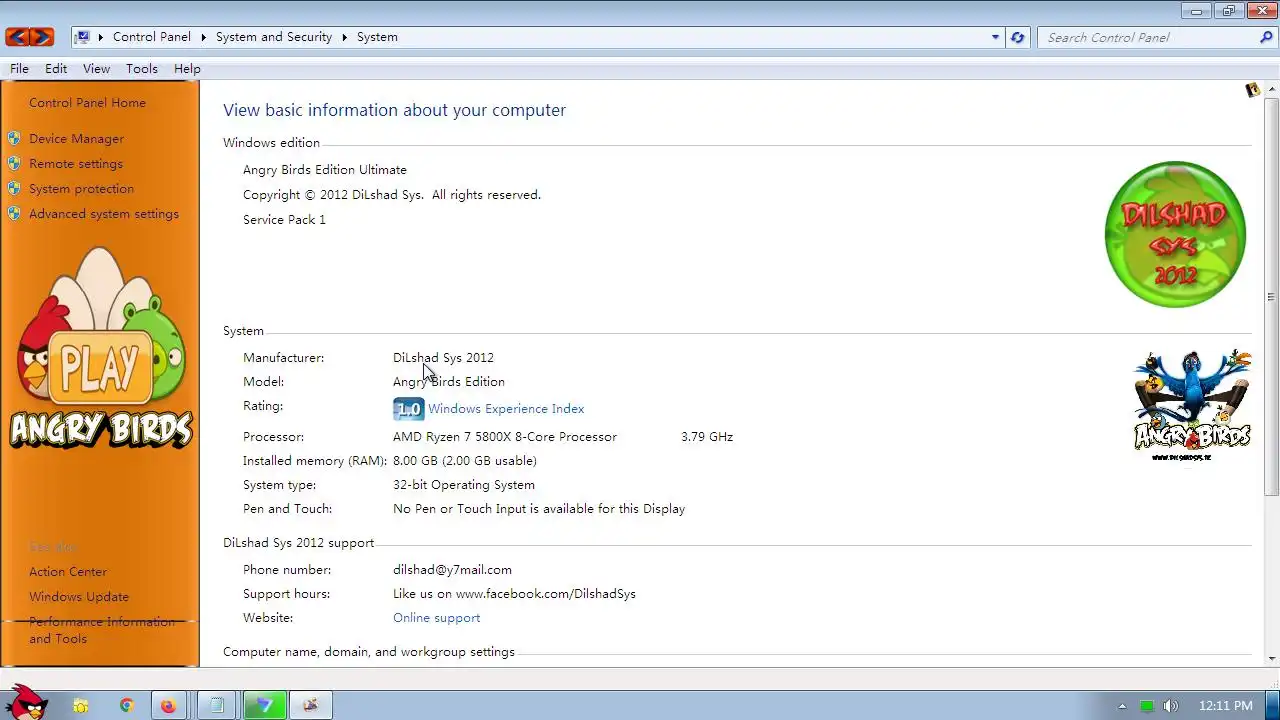Expand the arrow after Control Panel breadcrumb
The width and height of the screenshot is (1280, 720).
(x=203, y=37)
